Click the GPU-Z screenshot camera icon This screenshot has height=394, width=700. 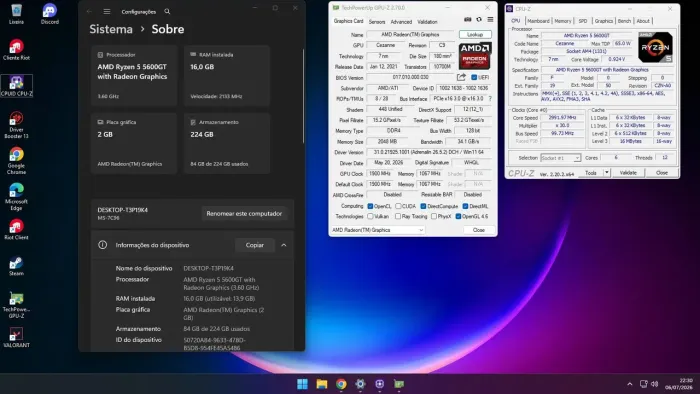(467, 20)
